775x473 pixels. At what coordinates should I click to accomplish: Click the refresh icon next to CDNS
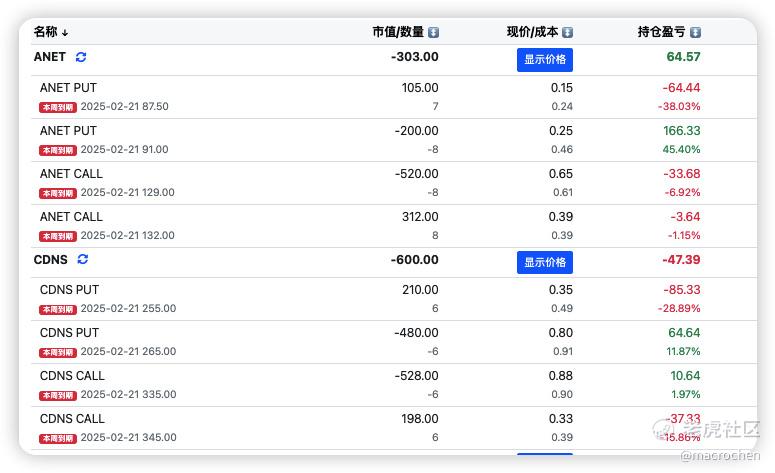point(83,259)
